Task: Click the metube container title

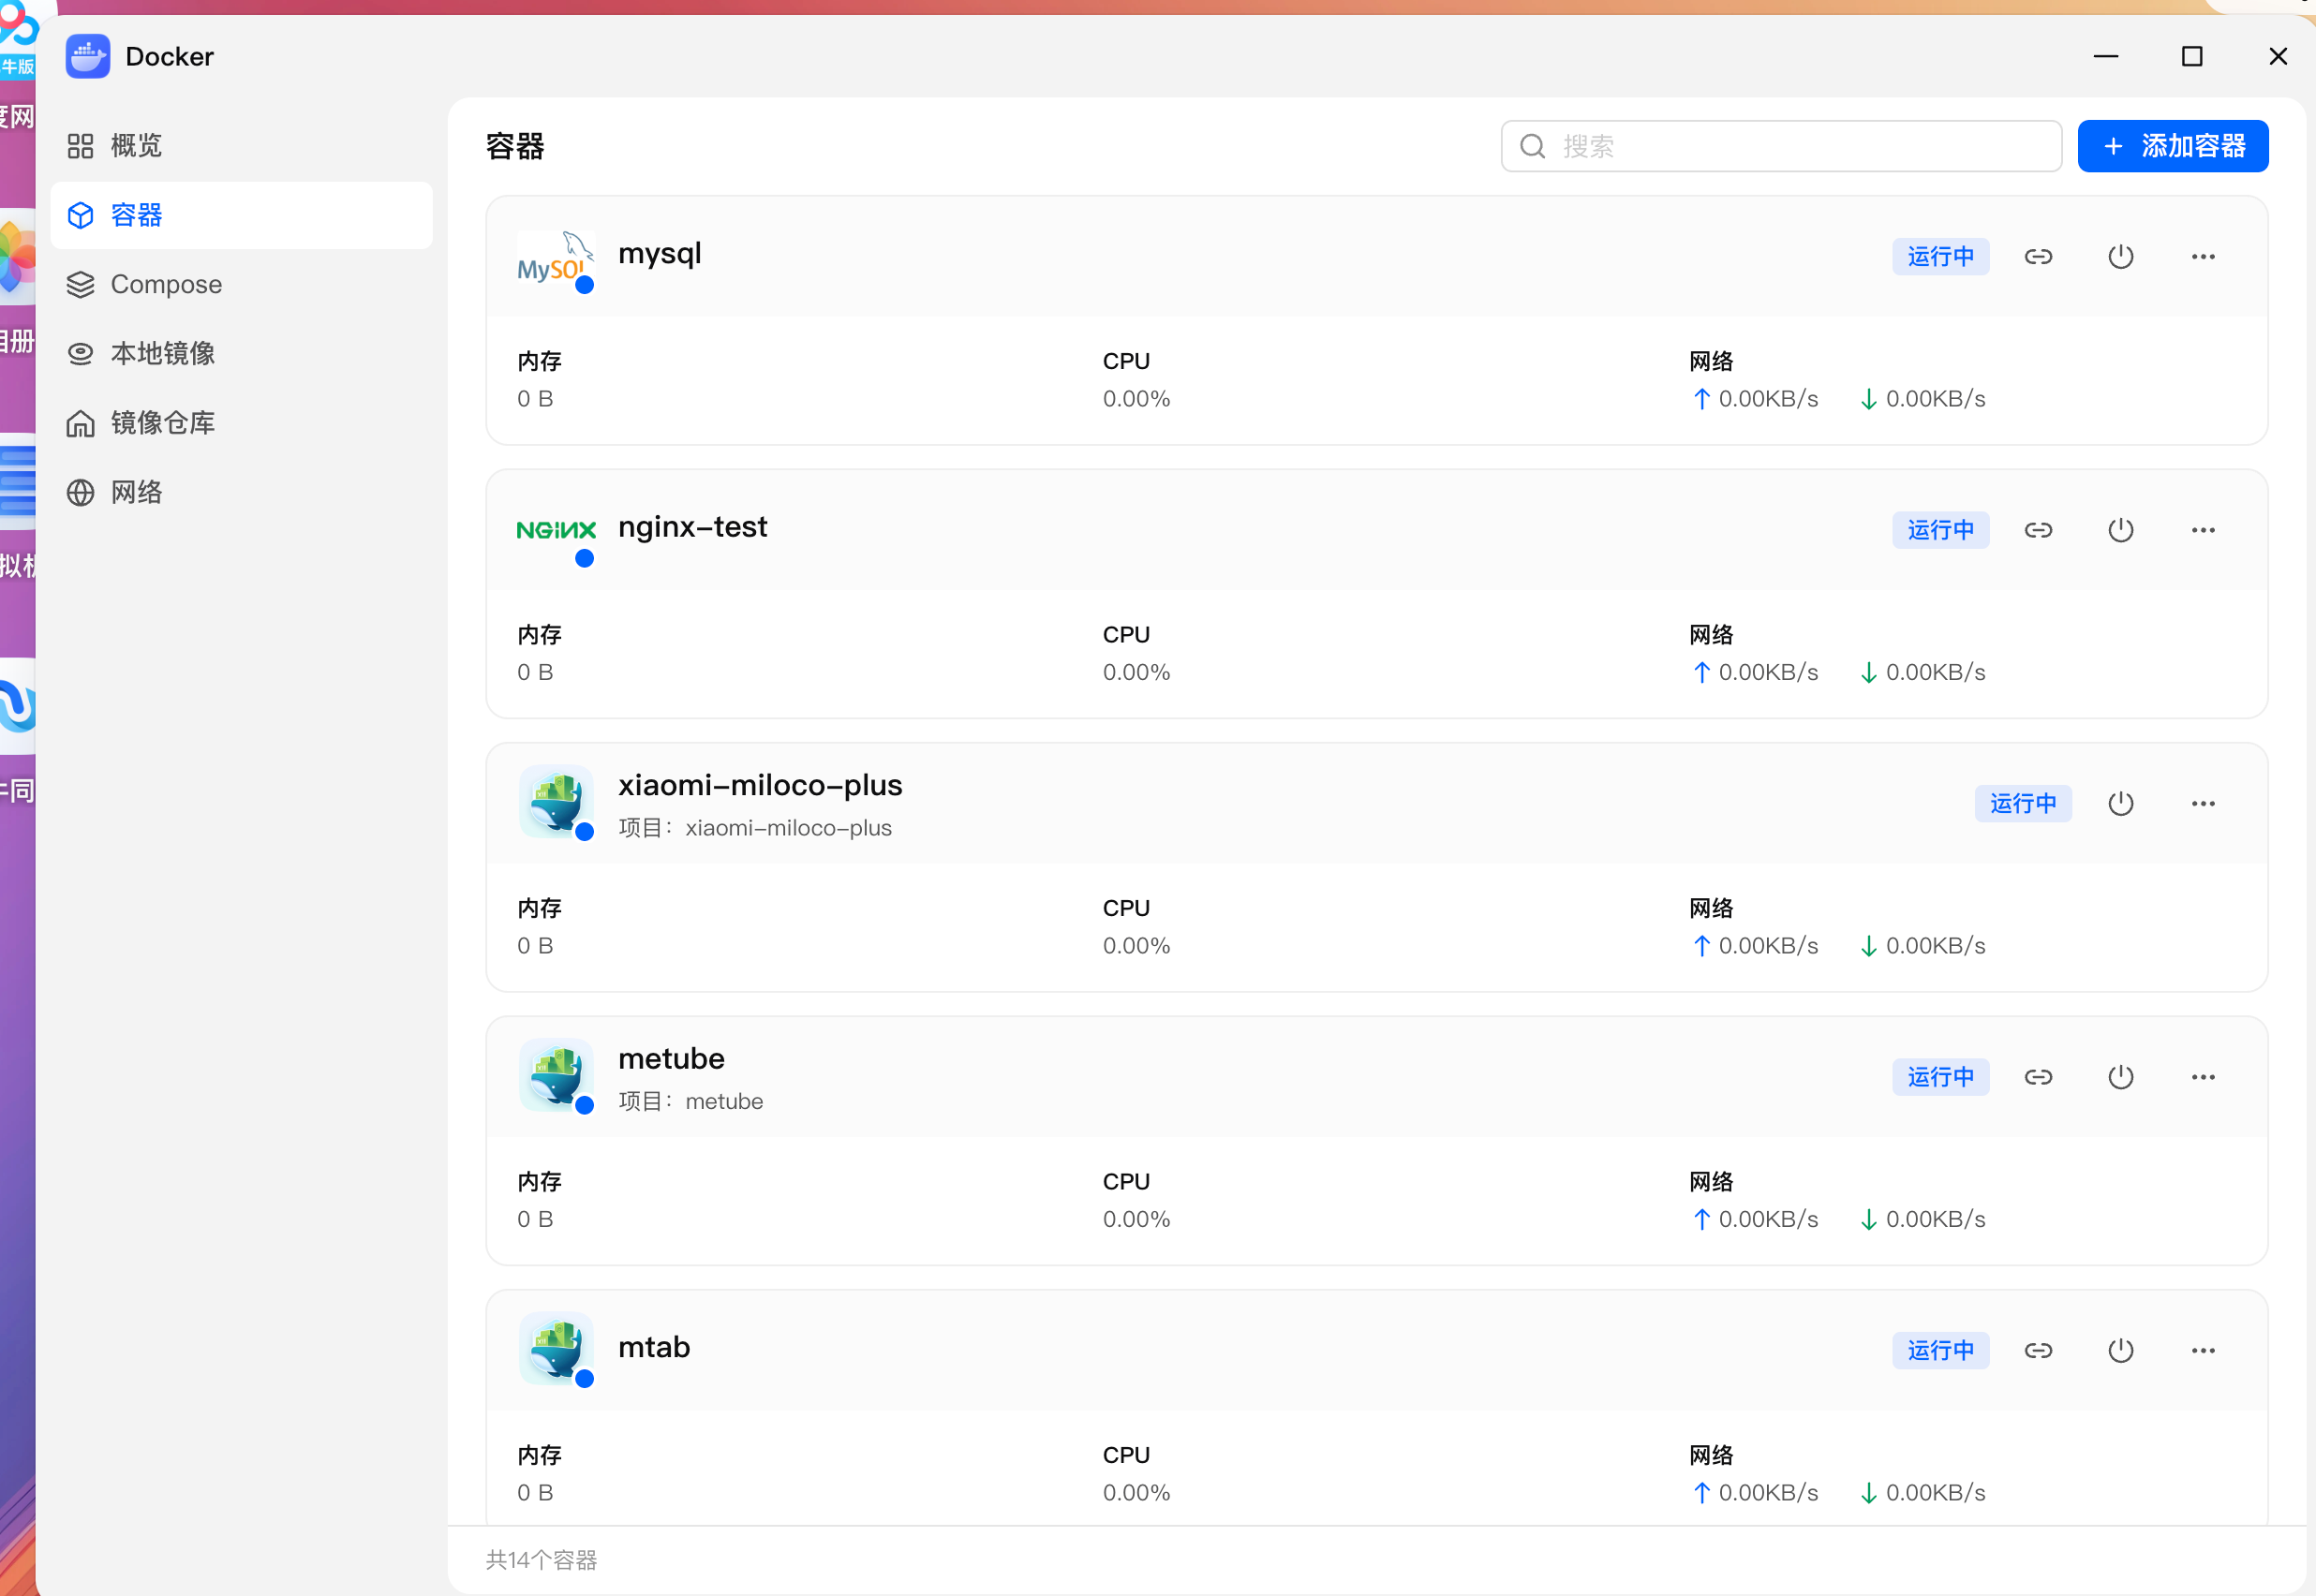Action: (671, 1058)
